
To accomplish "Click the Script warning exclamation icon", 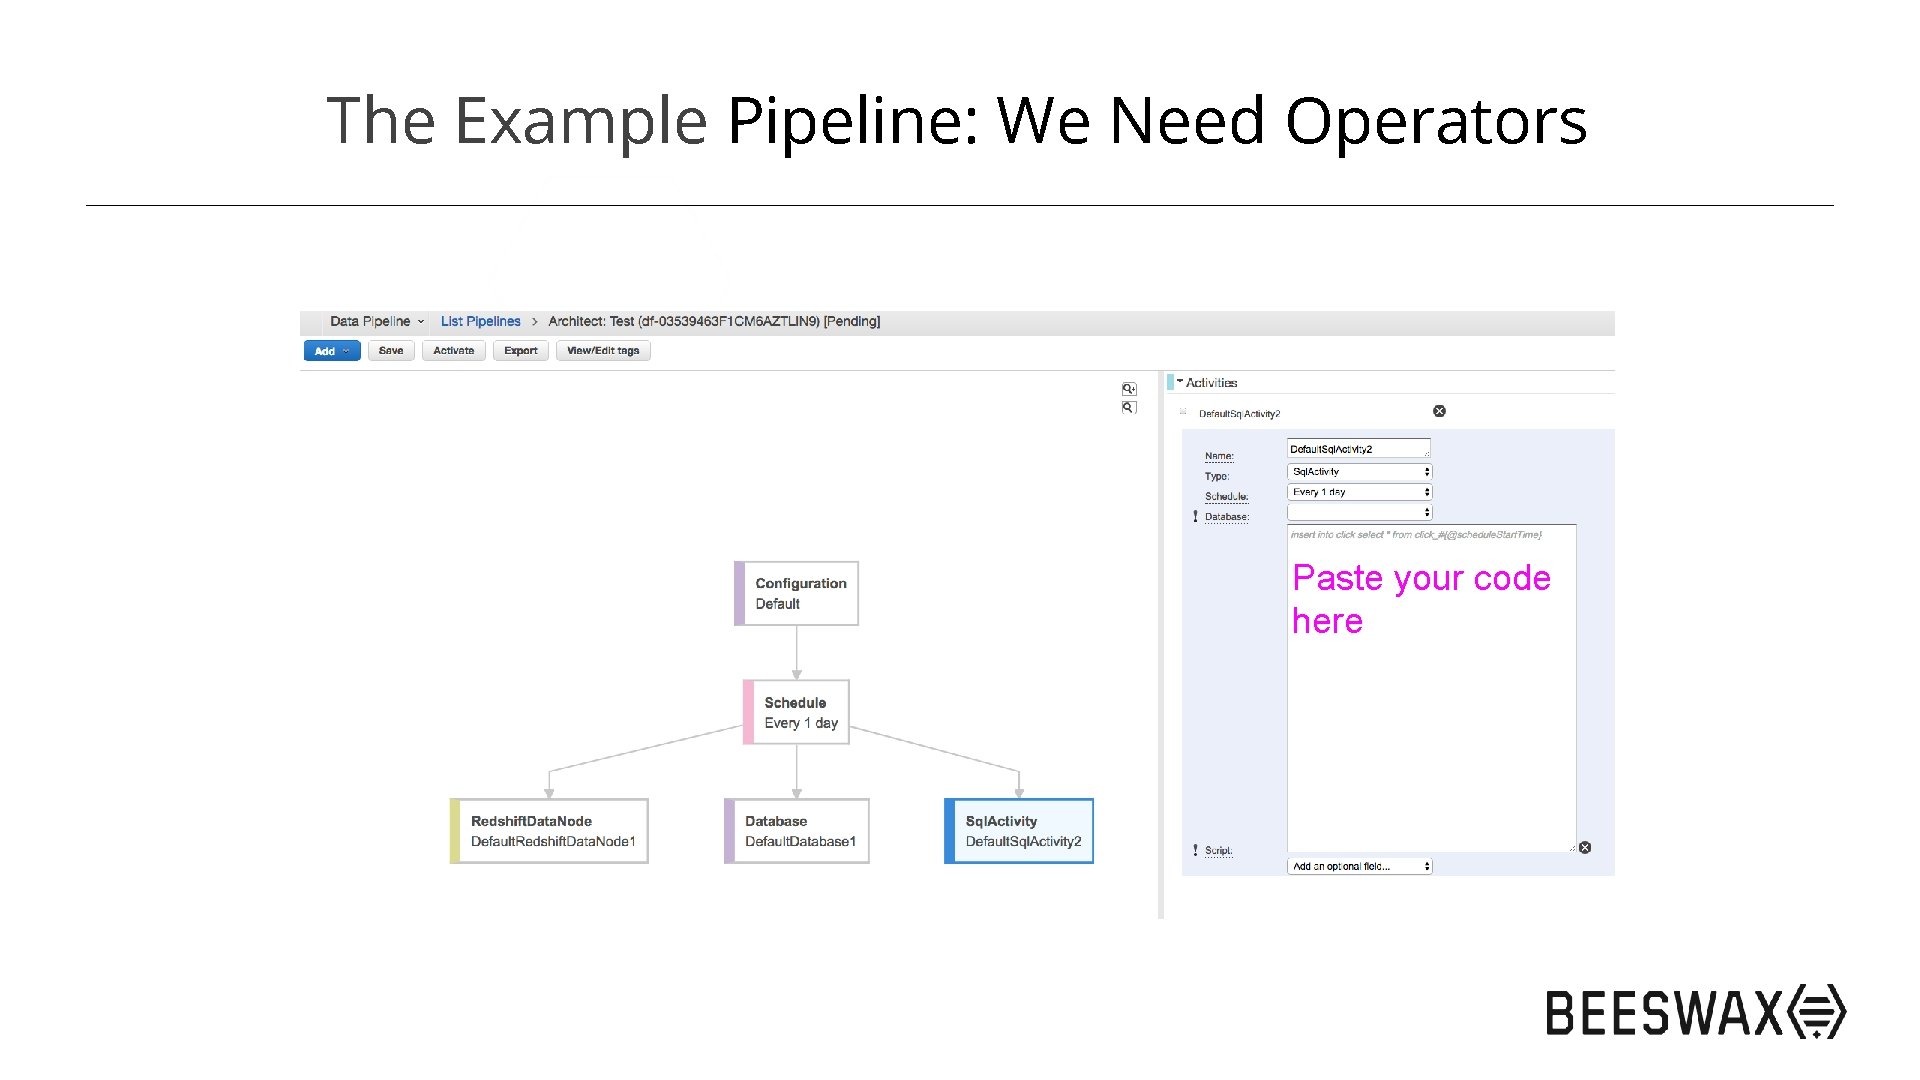I will point(1195,850).
